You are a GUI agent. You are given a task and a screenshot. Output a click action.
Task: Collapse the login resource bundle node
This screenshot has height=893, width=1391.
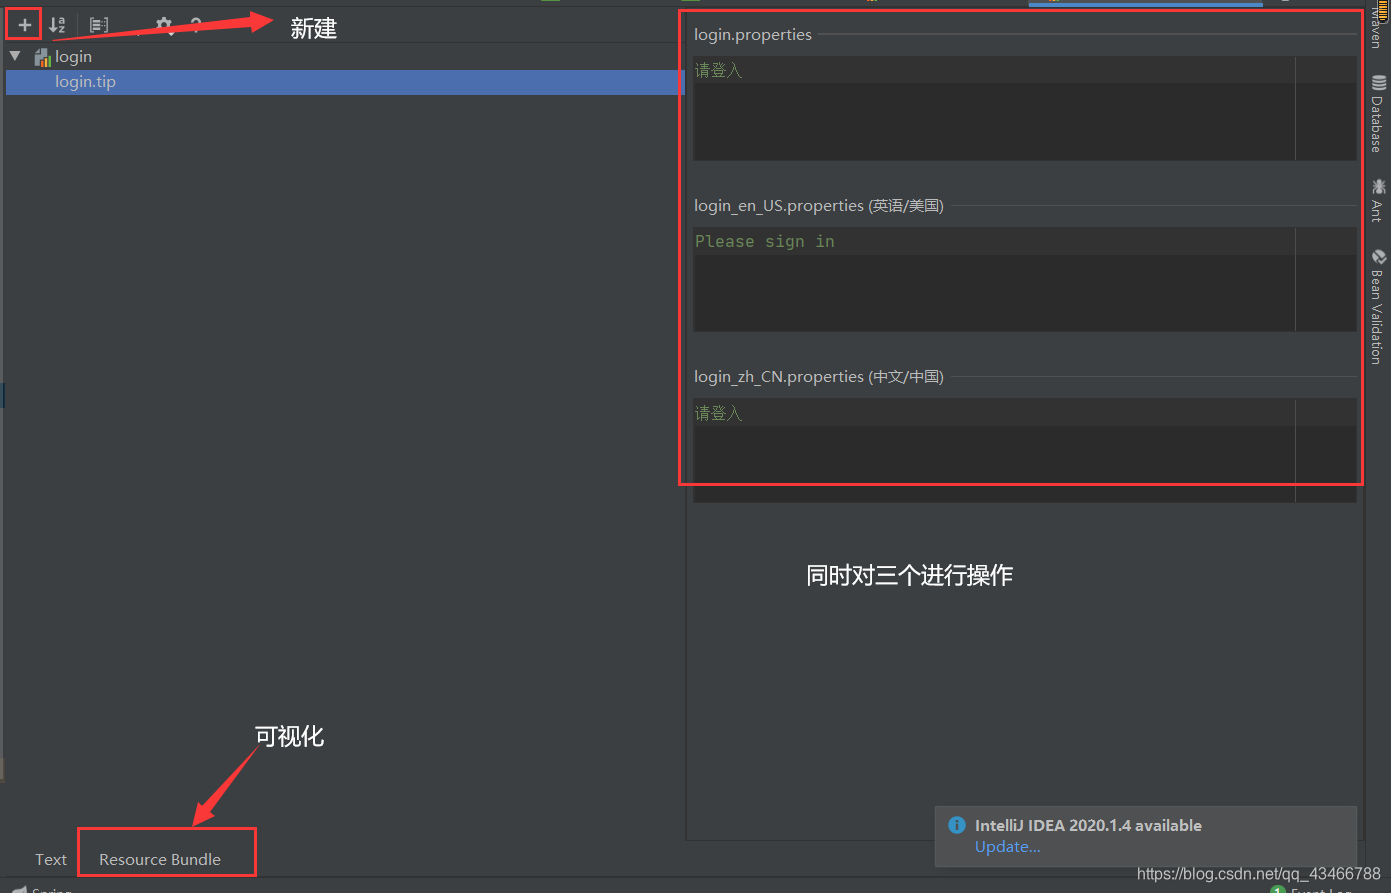[15, 56]
